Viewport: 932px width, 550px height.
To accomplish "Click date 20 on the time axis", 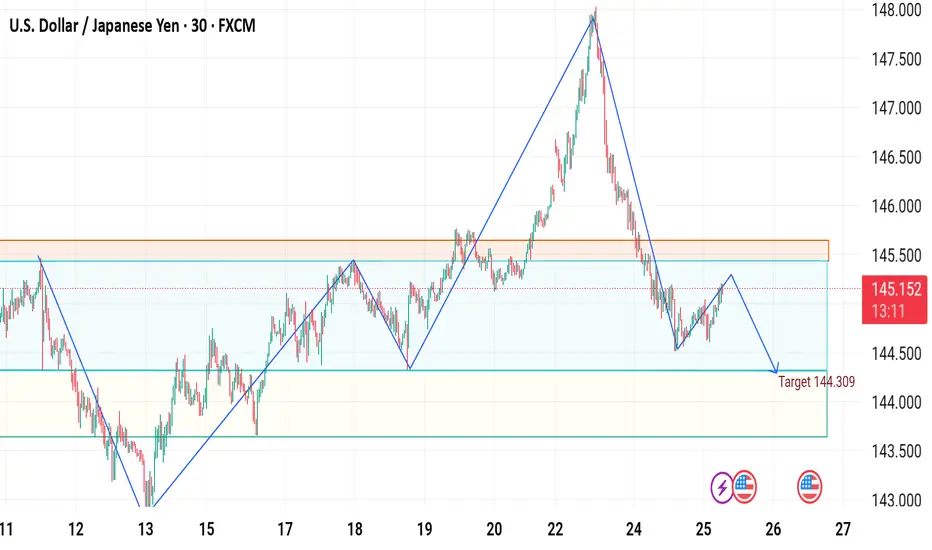I will [494, 529].
